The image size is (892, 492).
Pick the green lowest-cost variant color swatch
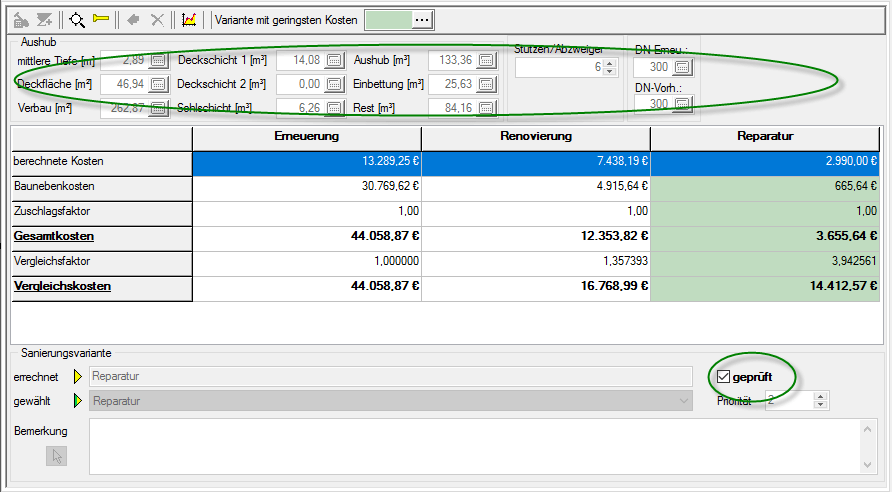pyautogui.click(x=388, y=19)
